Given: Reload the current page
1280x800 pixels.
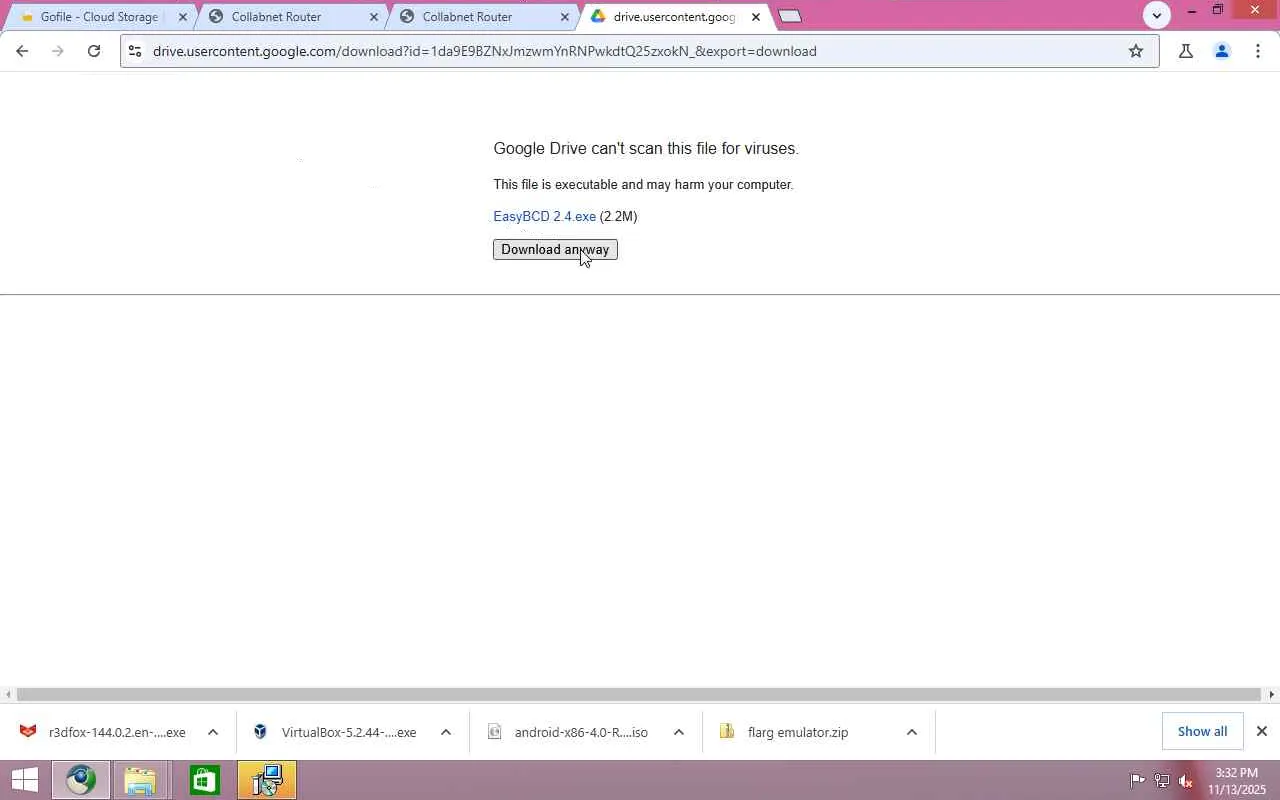Looking at the screenshot, I should point(94,51).
